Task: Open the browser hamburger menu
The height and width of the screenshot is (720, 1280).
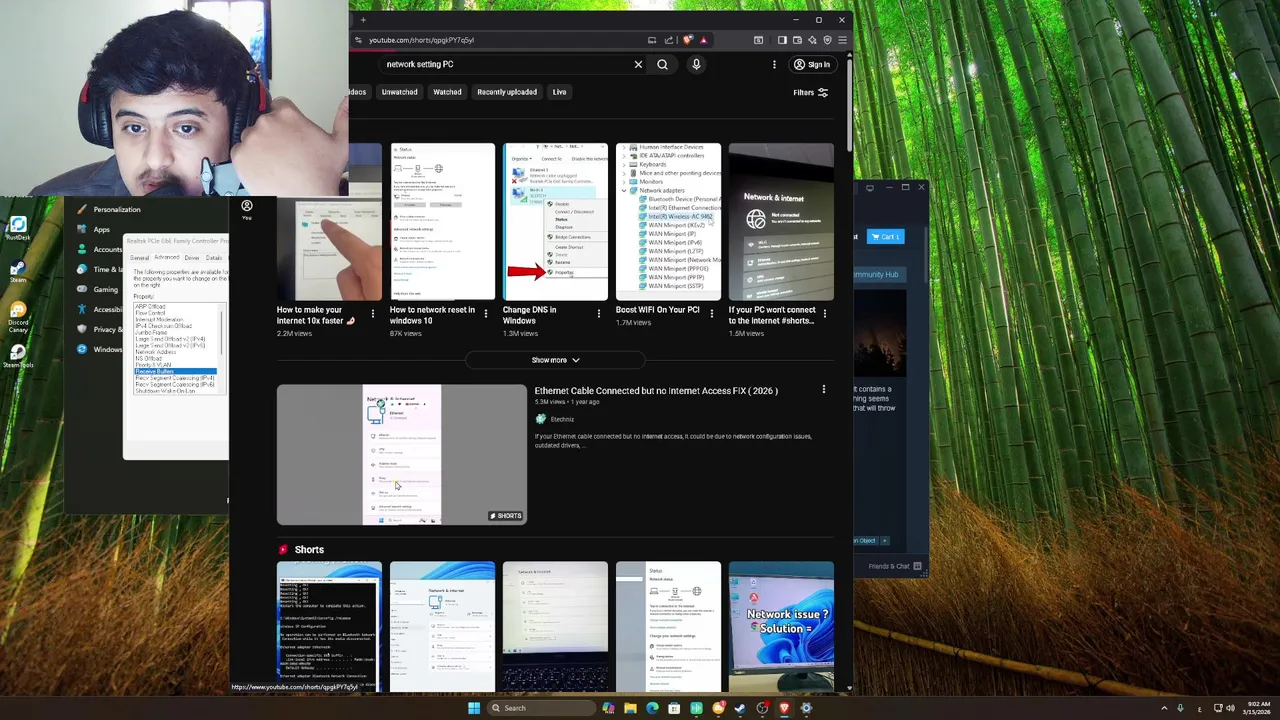Action: coord(842,40)
